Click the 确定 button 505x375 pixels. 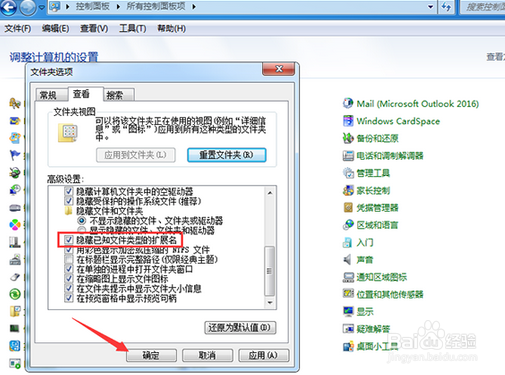click(151, 355)
